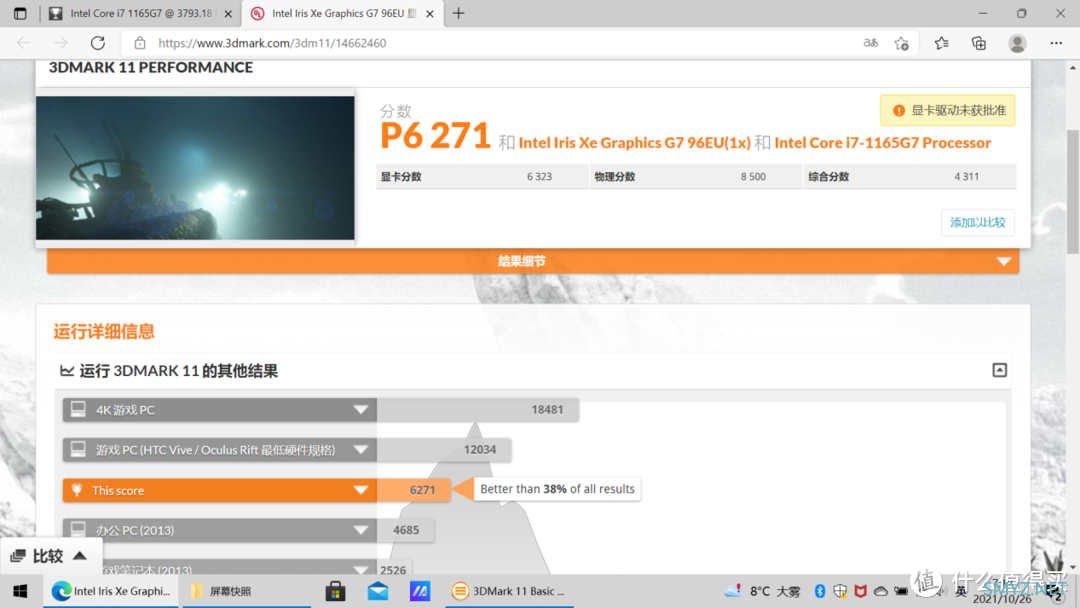Expand the 办公 PC (2013) dropdown
The height and width of the screenshot is (608, 1080).
[x=360, y=530]
